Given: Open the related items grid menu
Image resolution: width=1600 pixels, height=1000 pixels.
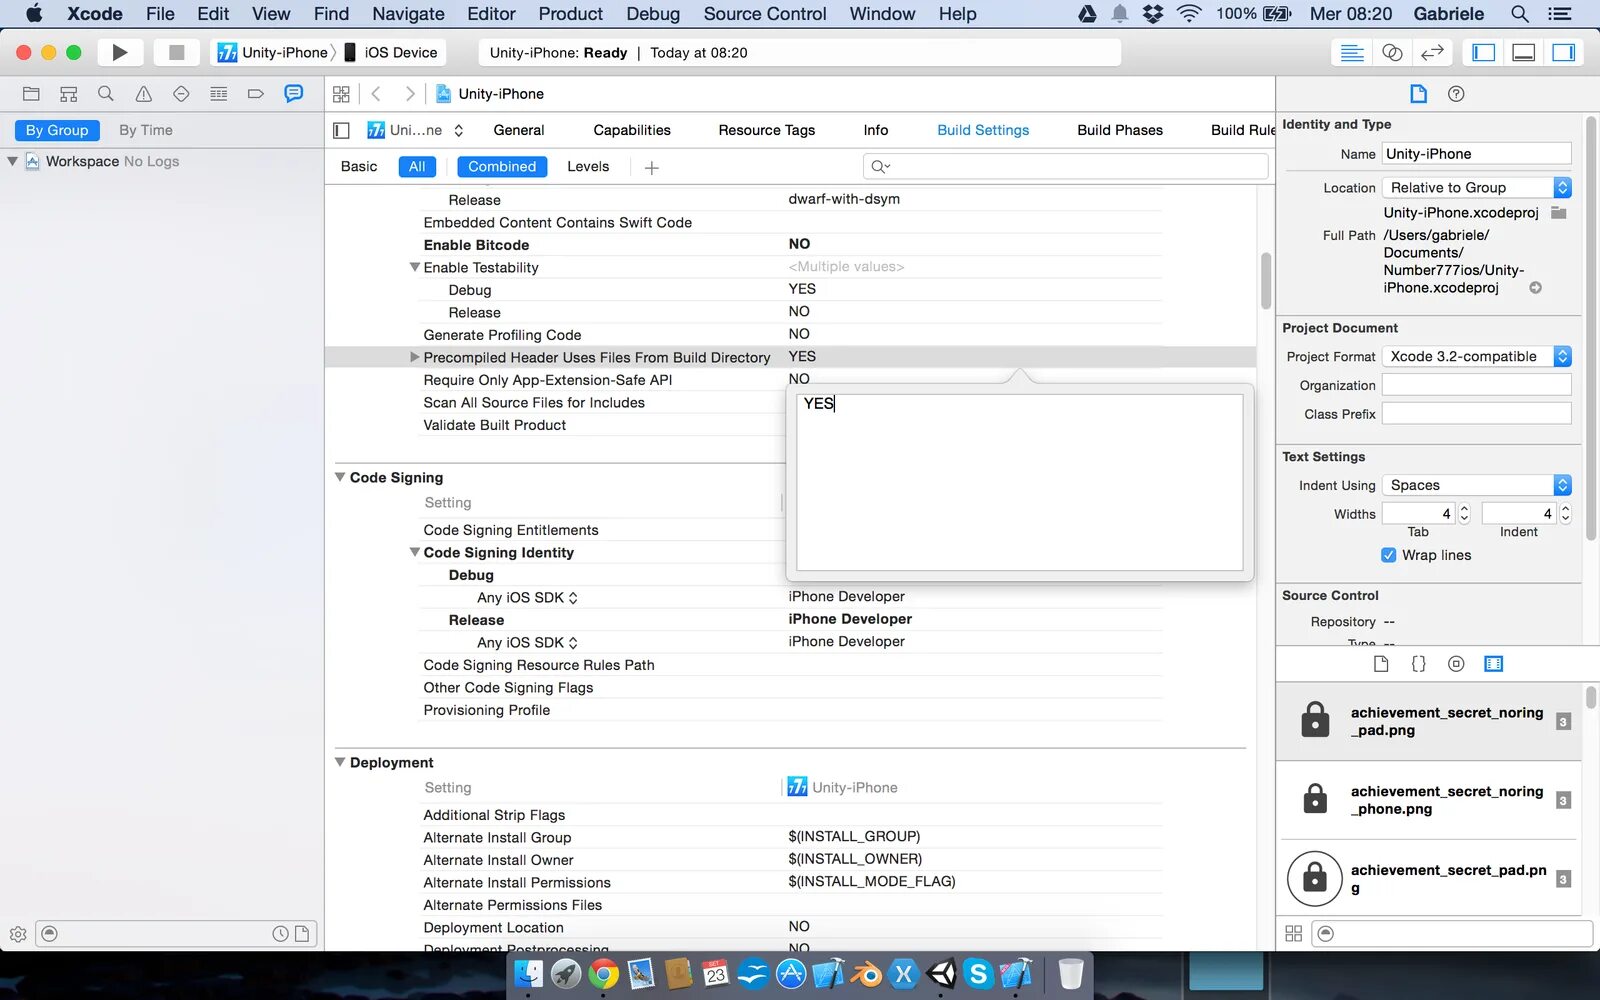Looking at the screenshot, I should click(341, 94).
